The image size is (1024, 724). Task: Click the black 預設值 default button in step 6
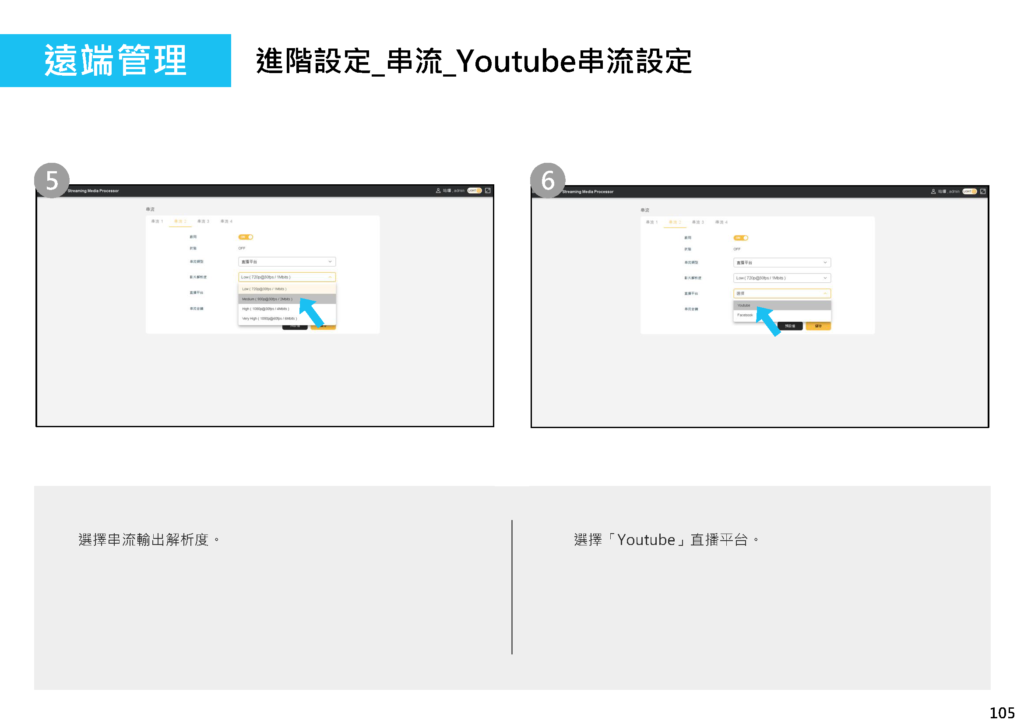(790, 326)
